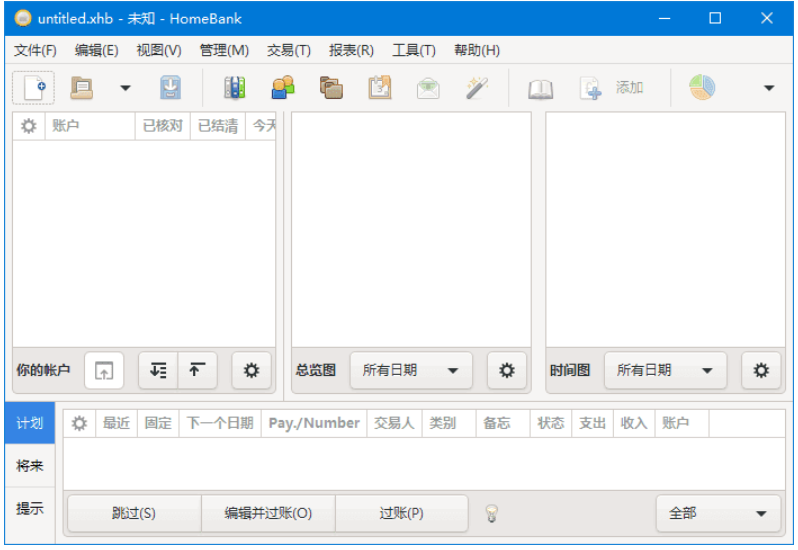
Task: Open budget management (envelope icon)
Action: click(428, 88)
